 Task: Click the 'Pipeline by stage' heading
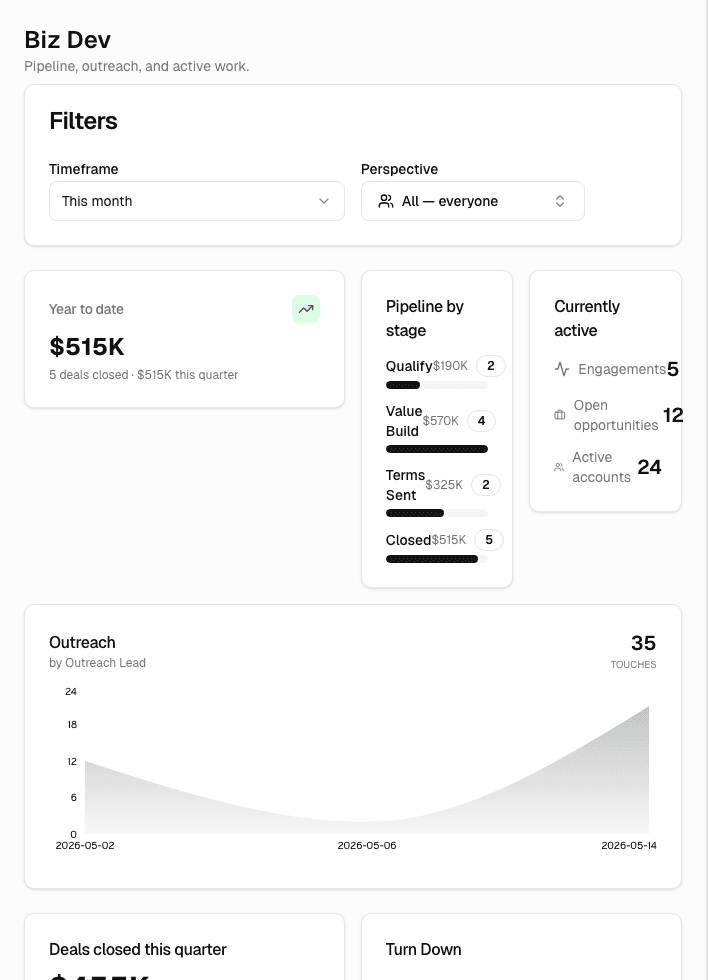tap(425, 318)
